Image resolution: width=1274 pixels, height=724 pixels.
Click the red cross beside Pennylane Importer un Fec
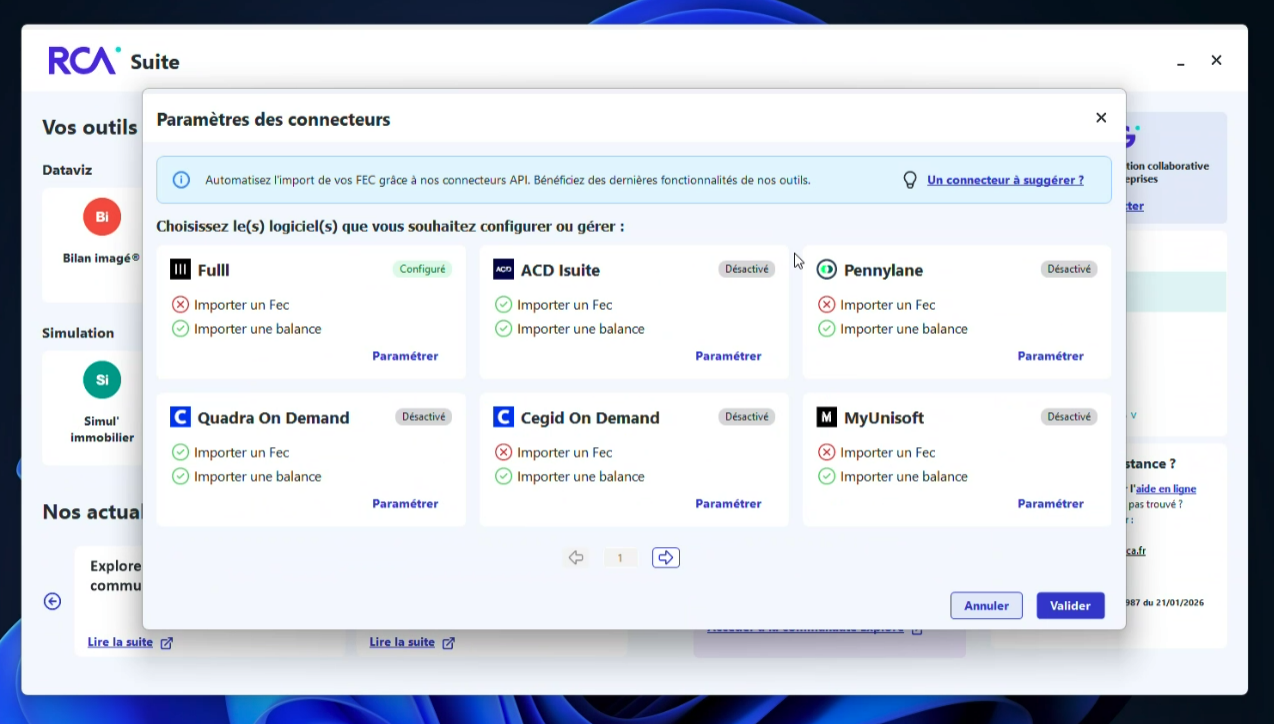(826, 305)
